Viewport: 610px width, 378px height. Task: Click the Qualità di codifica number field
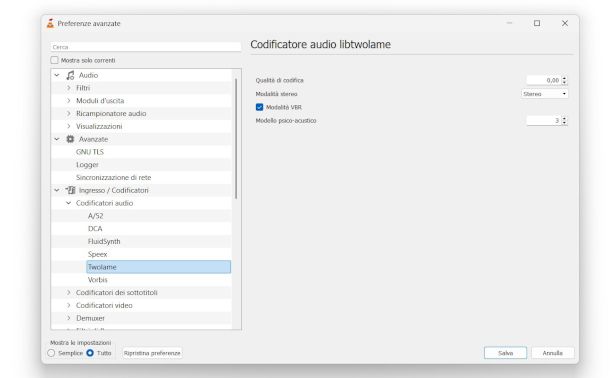click(543, 80)
